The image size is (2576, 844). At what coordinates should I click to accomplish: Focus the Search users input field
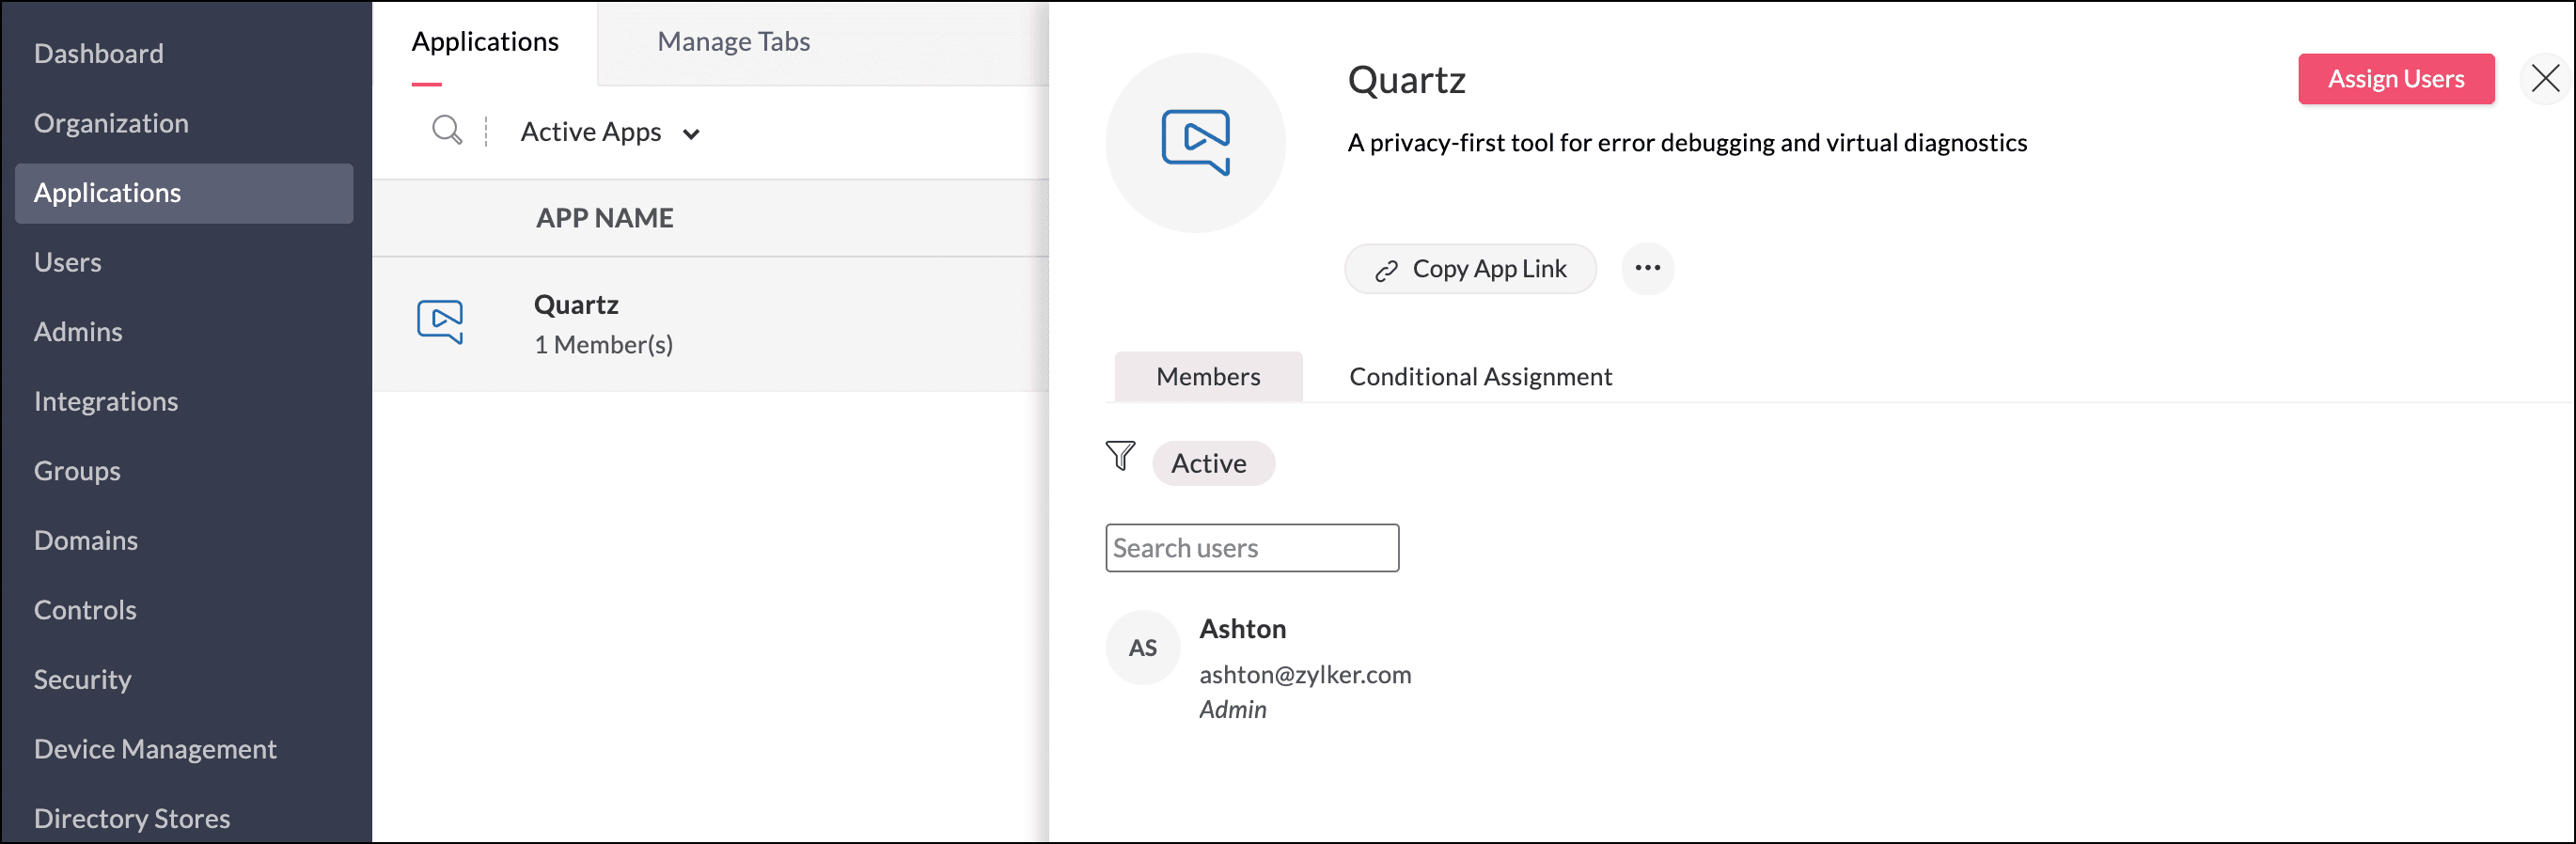click(1251, 548)
